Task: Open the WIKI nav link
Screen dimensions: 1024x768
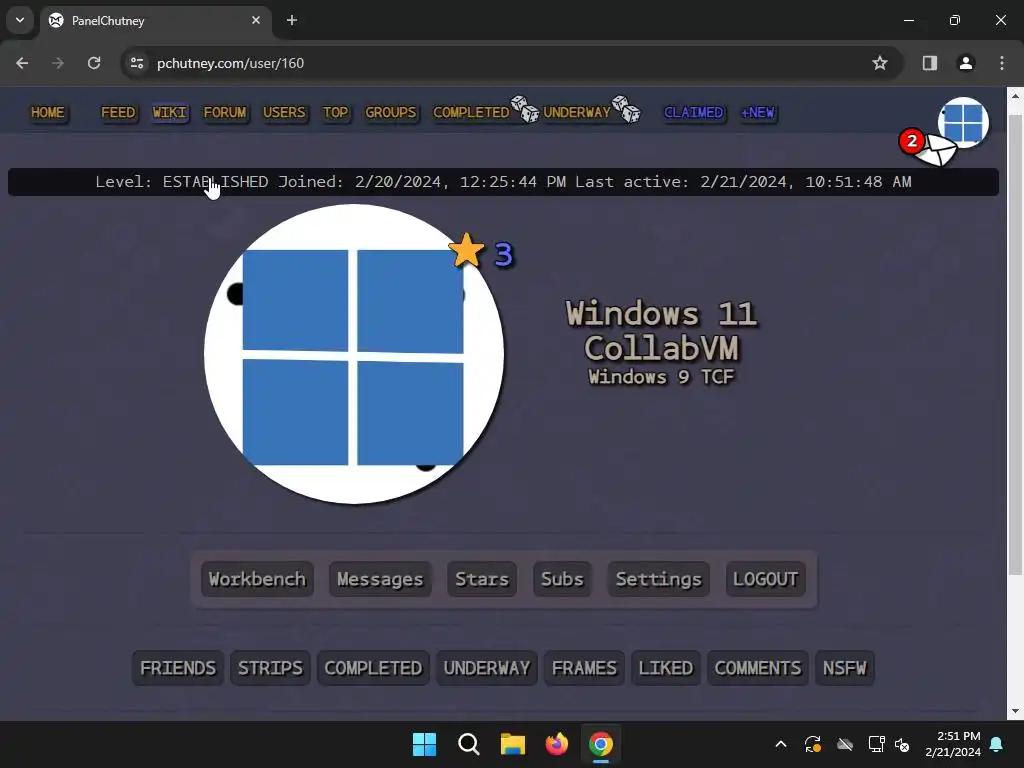Action: (x=170, y=112)
